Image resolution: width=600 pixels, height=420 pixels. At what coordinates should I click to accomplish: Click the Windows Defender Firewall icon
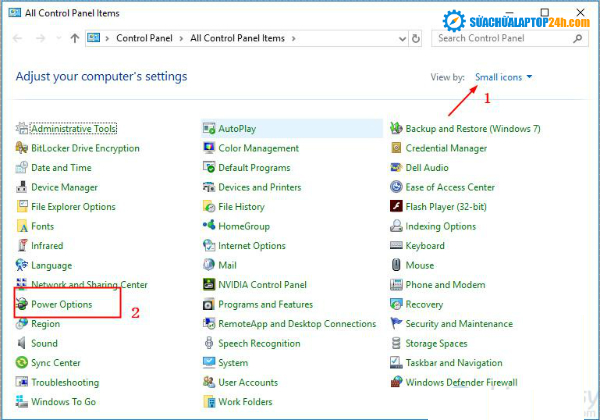(x=396, y=382)
